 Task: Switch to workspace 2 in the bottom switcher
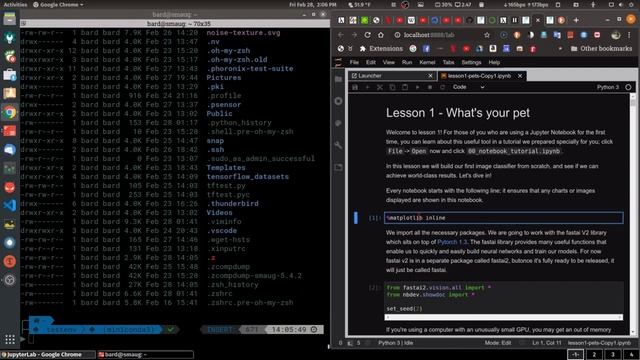point(594,355)
